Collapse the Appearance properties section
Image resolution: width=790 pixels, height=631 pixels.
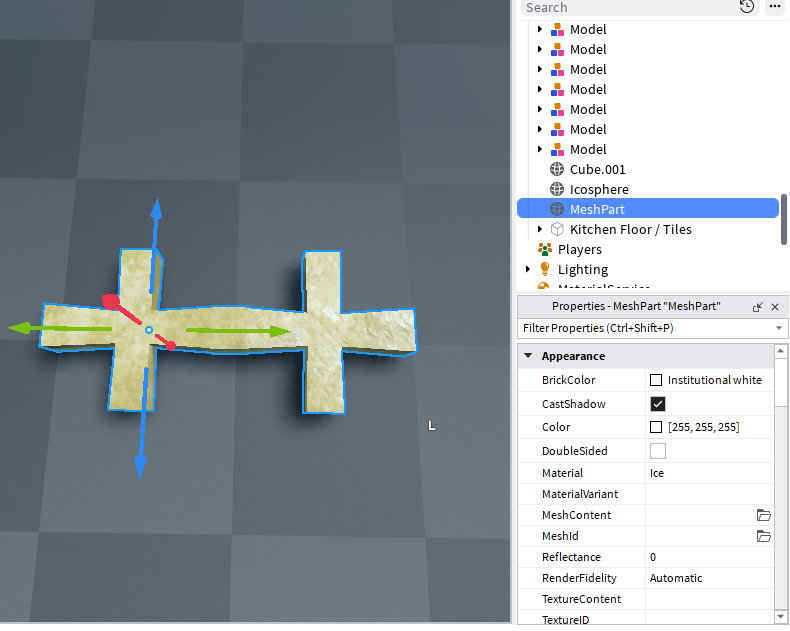(x=528, y=356)
